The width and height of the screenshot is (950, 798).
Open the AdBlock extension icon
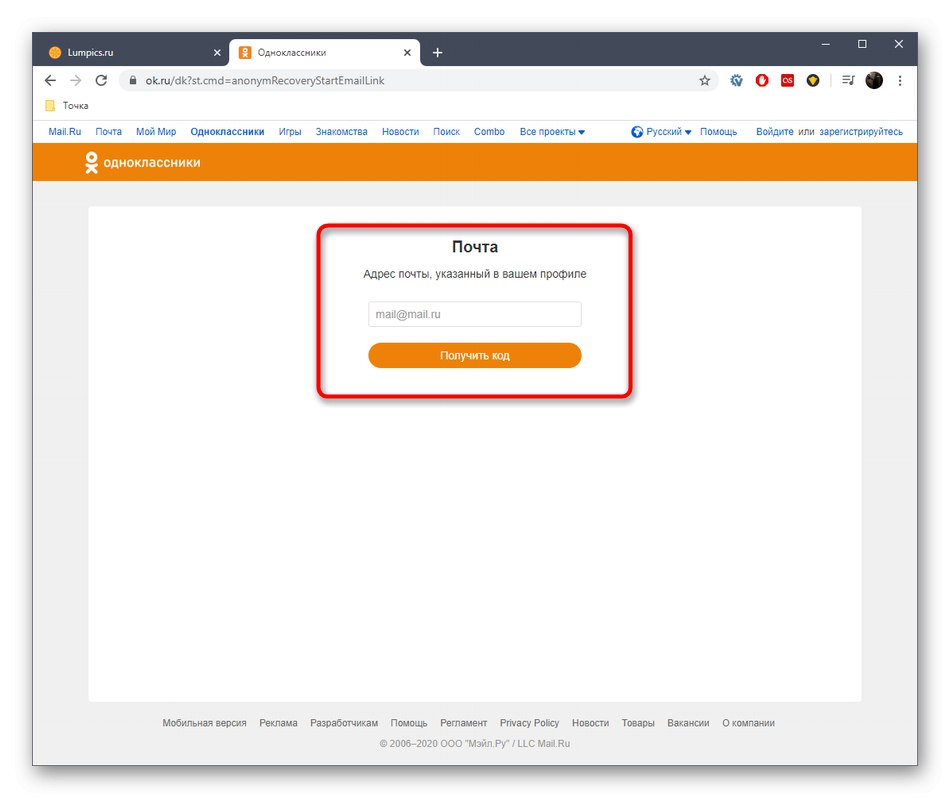pyautogui.click(x=762, y=80)
